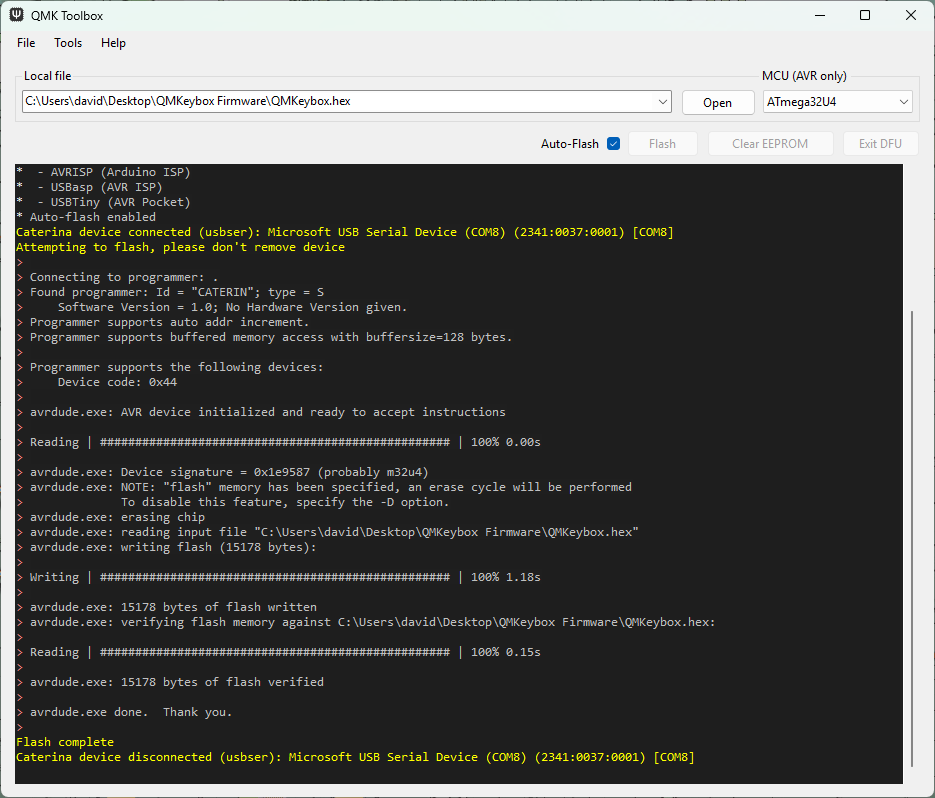Screen dimensions: 935x798
Task: Click the "avrdude.exe done. Thank you." line
Action: pyautogui.click(x=131, y=712)
